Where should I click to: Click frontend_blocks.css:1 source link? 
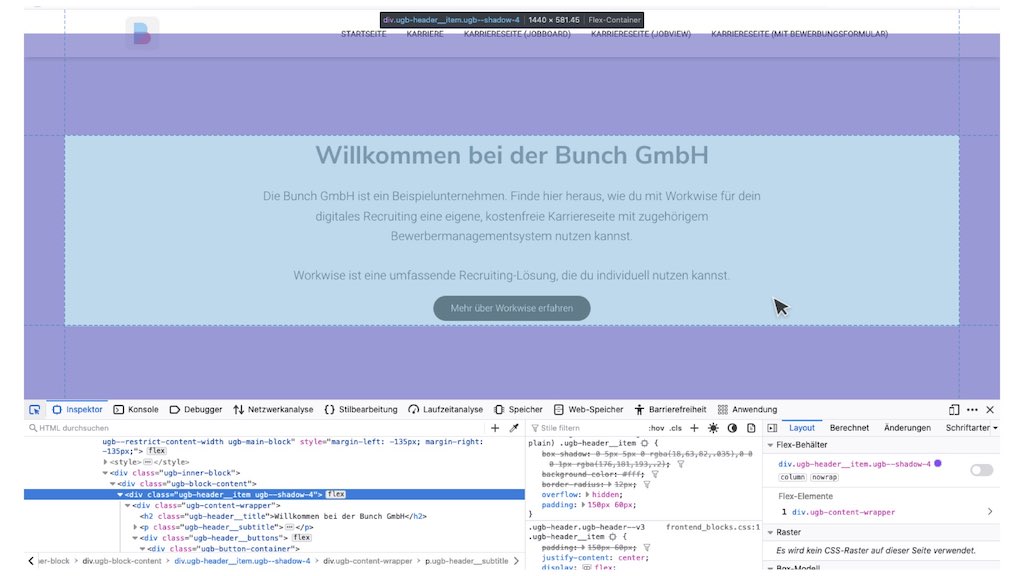click(x=713, y=526)
